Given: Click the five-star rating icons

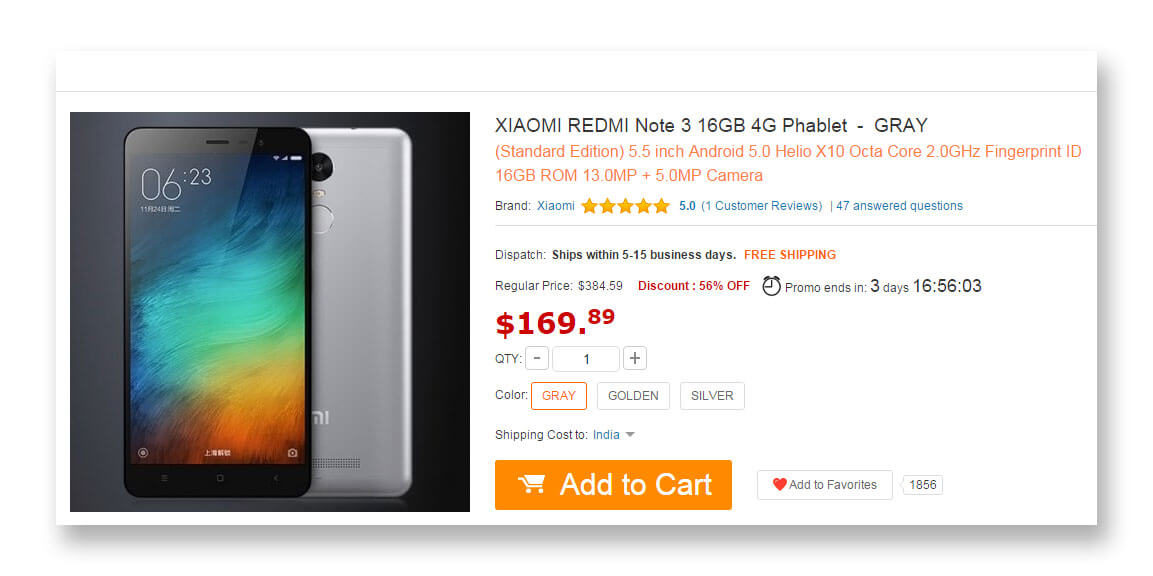Looking at the screenshot, I should click(x=626, y=206).
